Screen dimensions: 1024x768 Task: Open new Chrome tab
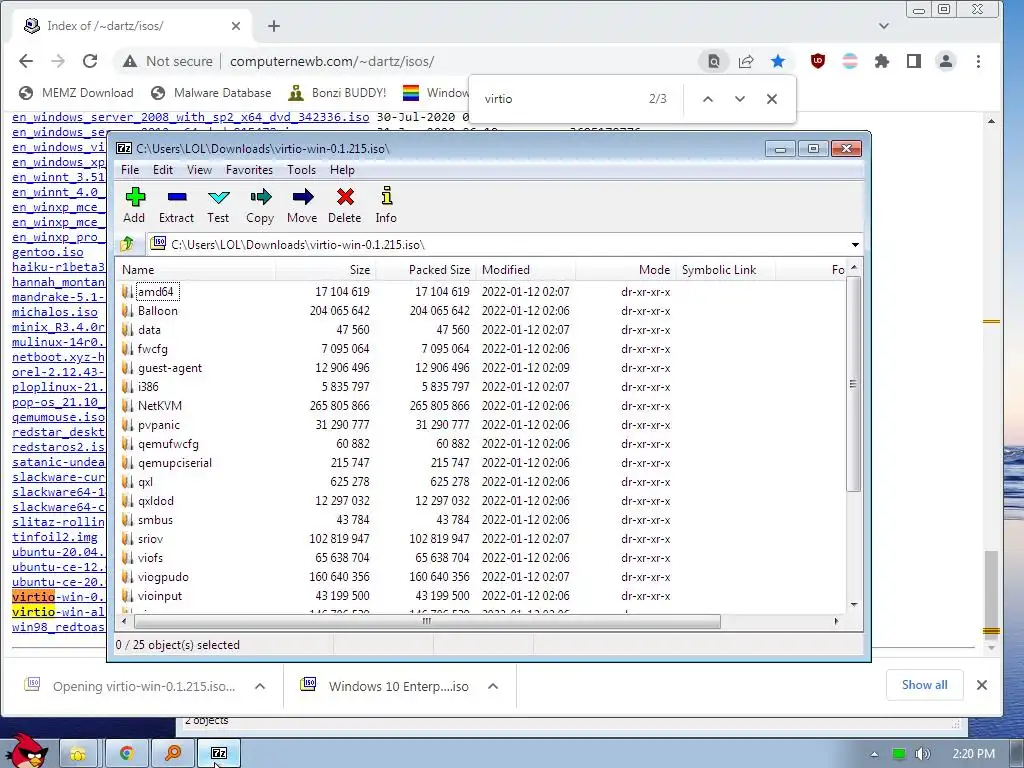click(x=274, y=26)
